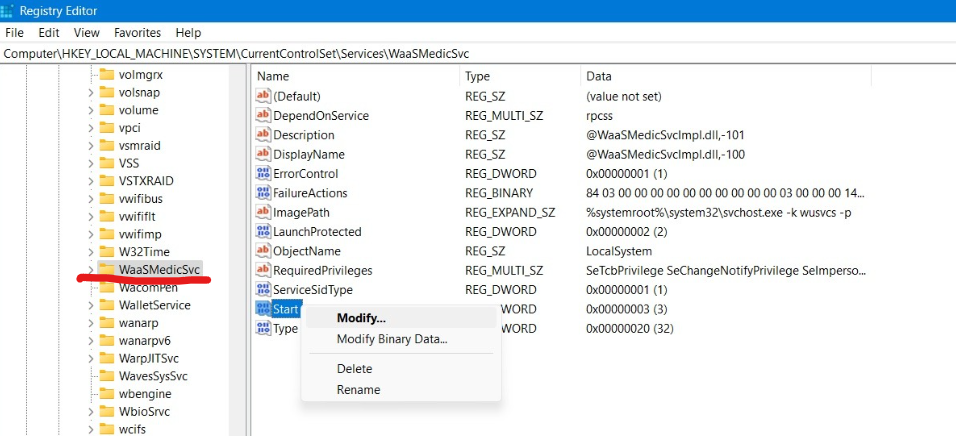Image resolution: width=956 pixels, height=436 pixels.
Task: Expand the VSTXRAID tree node
Action: (x=90, y=181)
